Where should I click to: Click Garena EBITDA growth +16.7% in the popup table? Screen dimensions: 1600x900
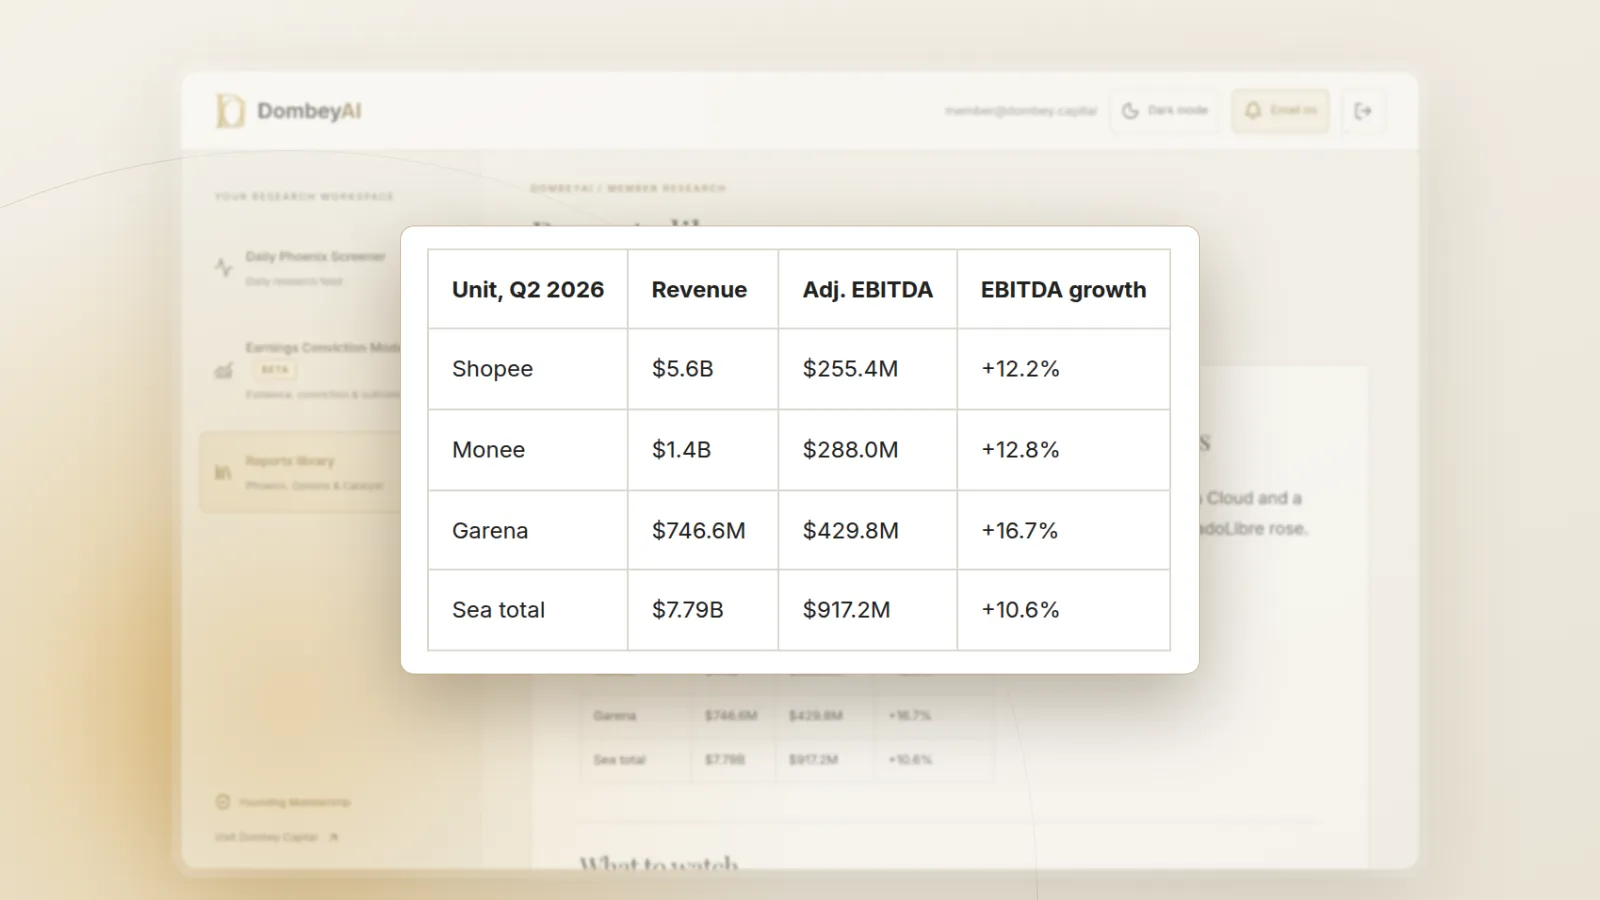(x=1020, y=531)
